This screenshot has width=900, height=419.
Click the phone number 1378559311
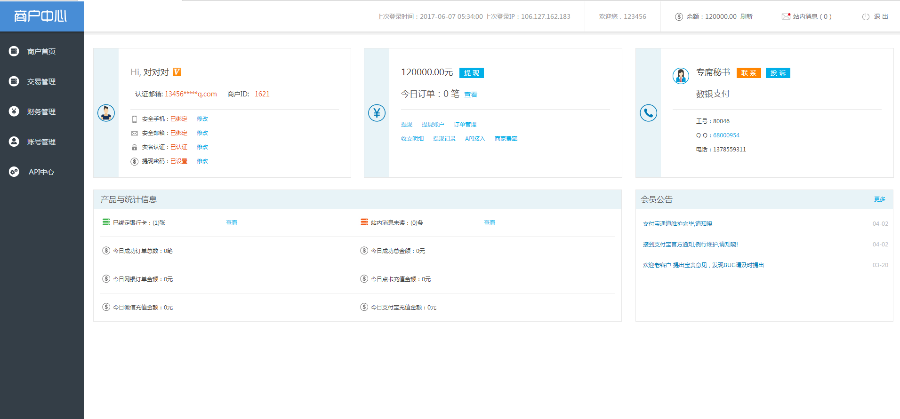click(x=730, y=149)
